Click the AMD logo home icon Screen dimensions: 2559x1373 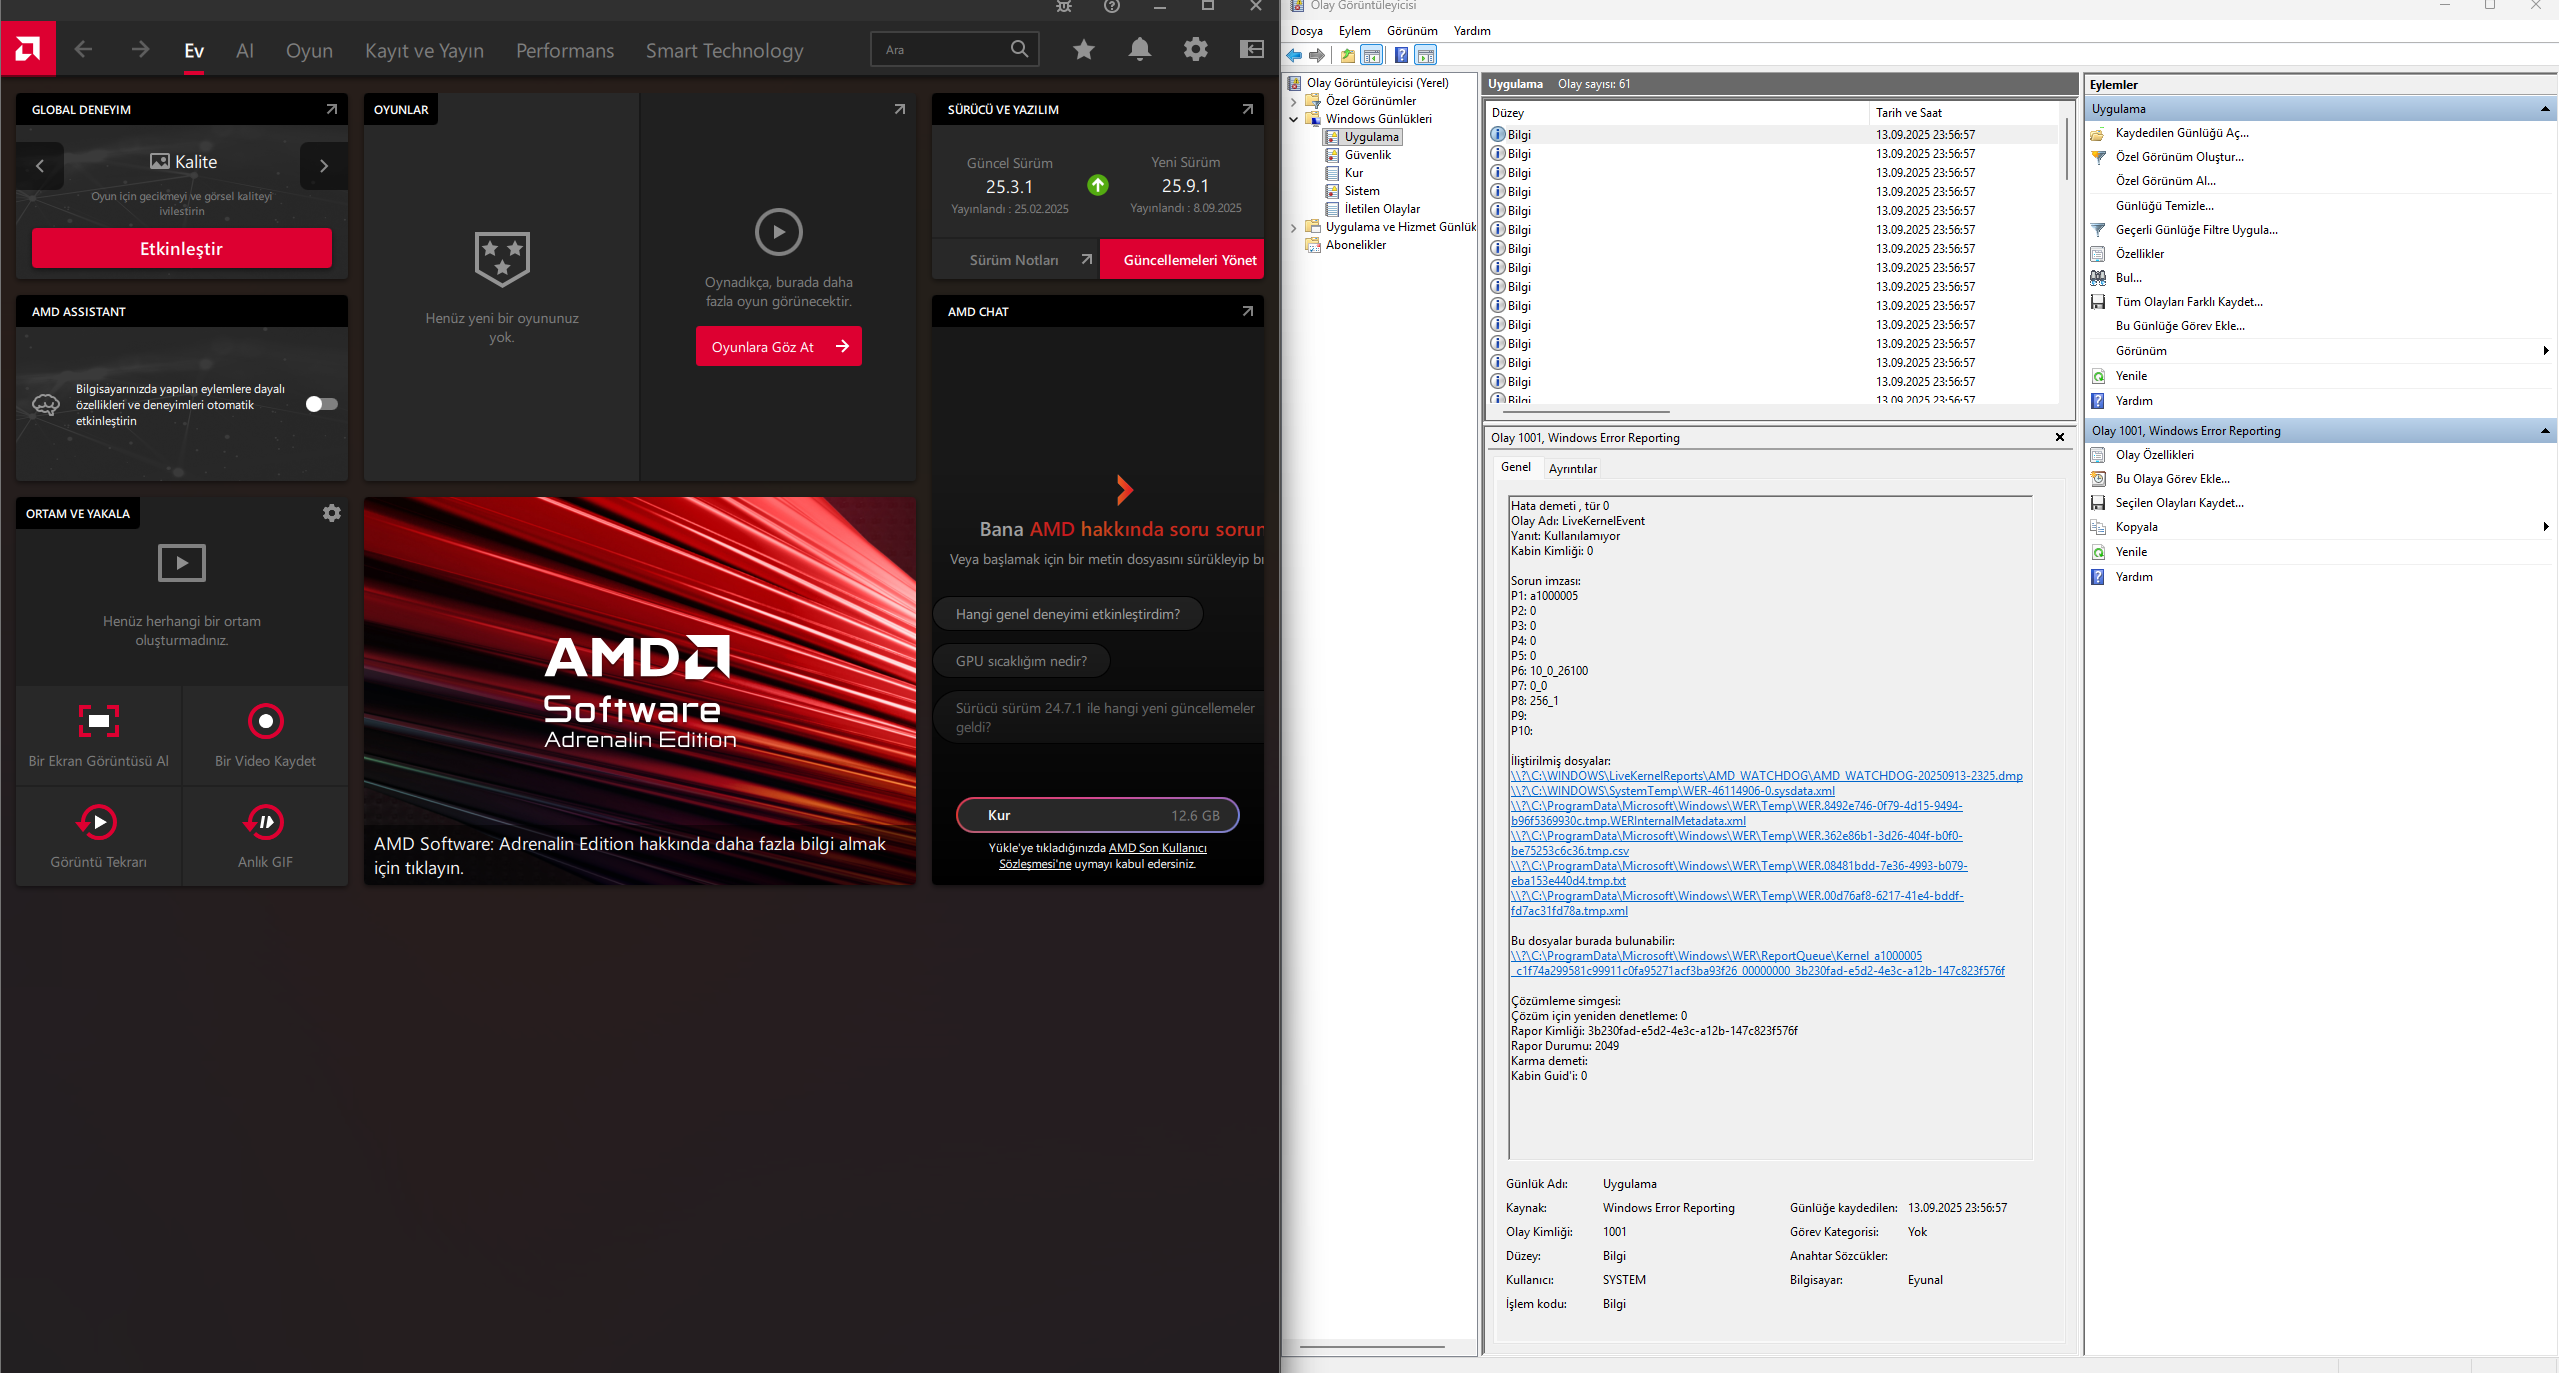(x=28, y=49)
